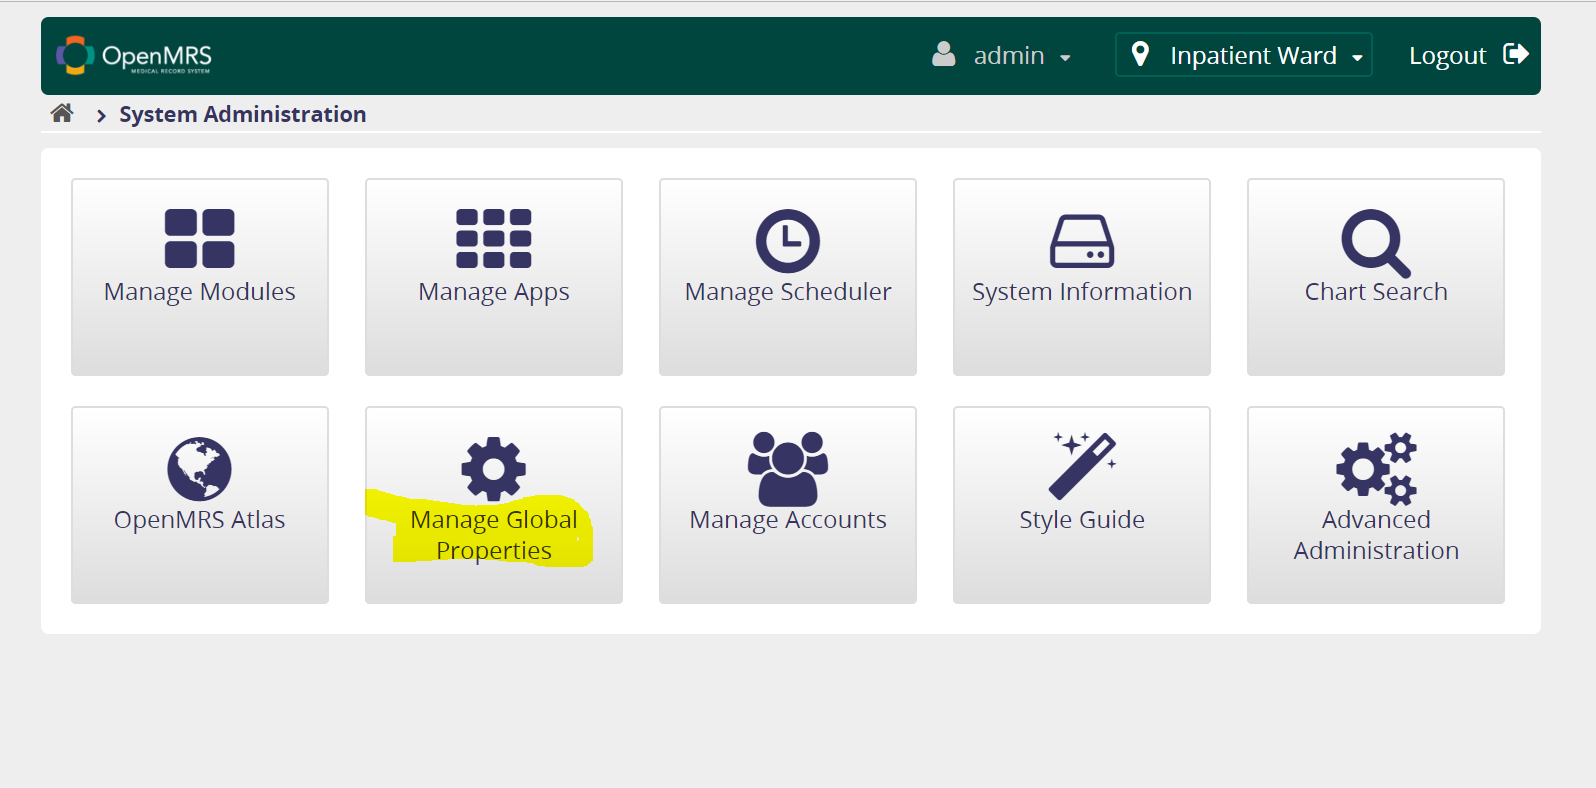Open System Information label
The width and height of the screenshot is (1596, 788).
pos(1082,292)
